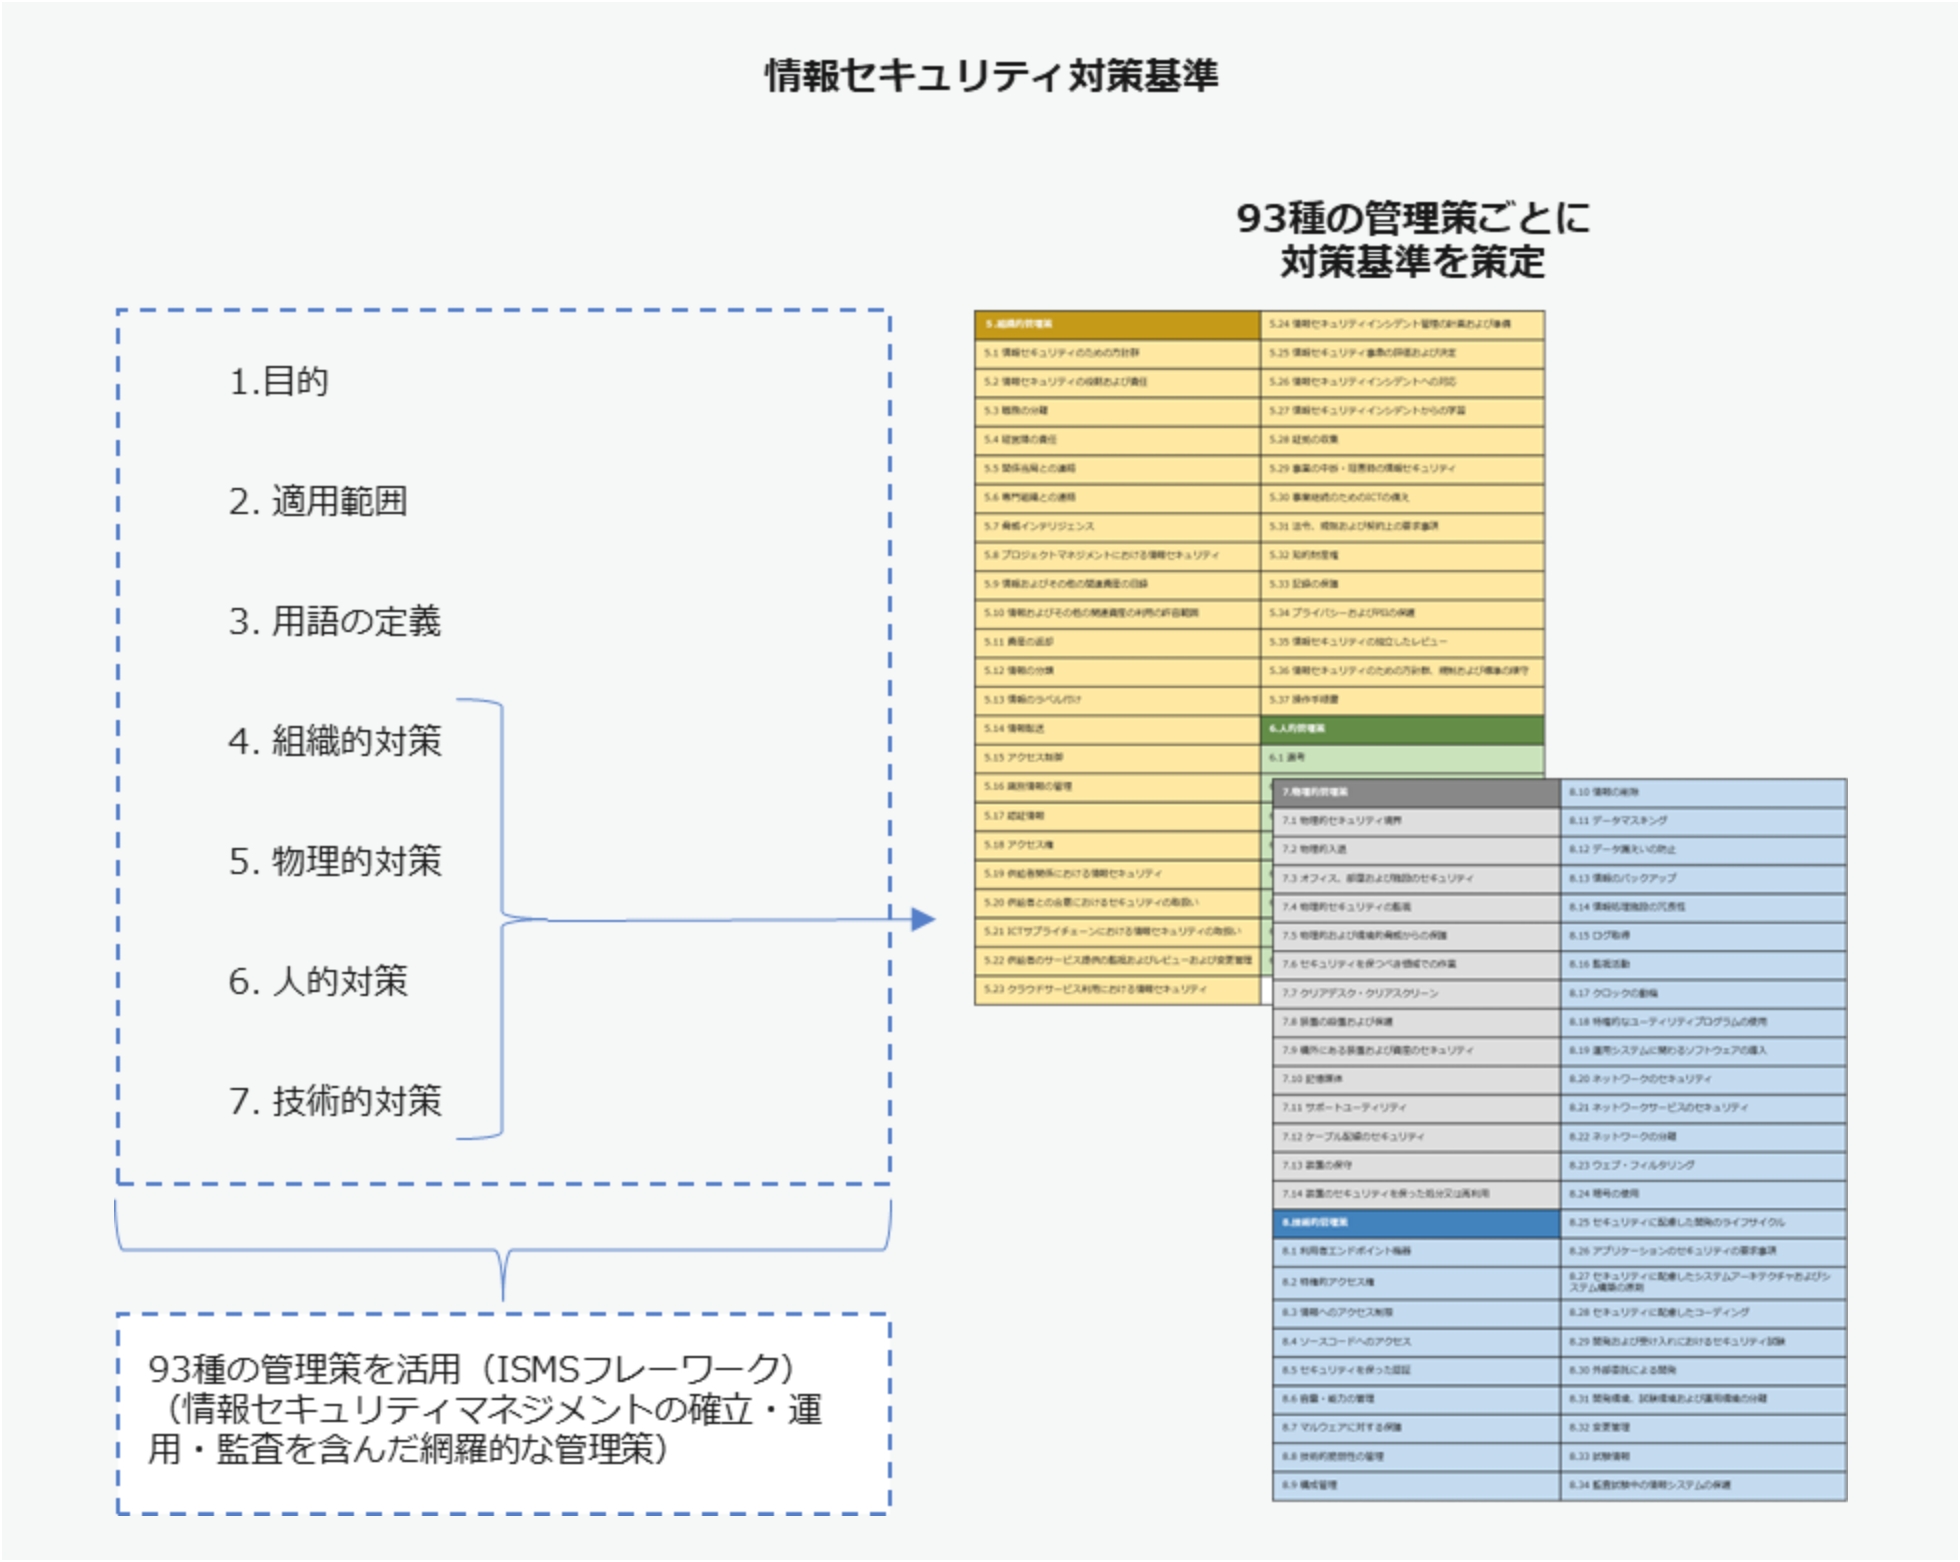Click table cell 5.18 アクセス権
The image size is (1960, 1562).
[x=1117, y=845]
